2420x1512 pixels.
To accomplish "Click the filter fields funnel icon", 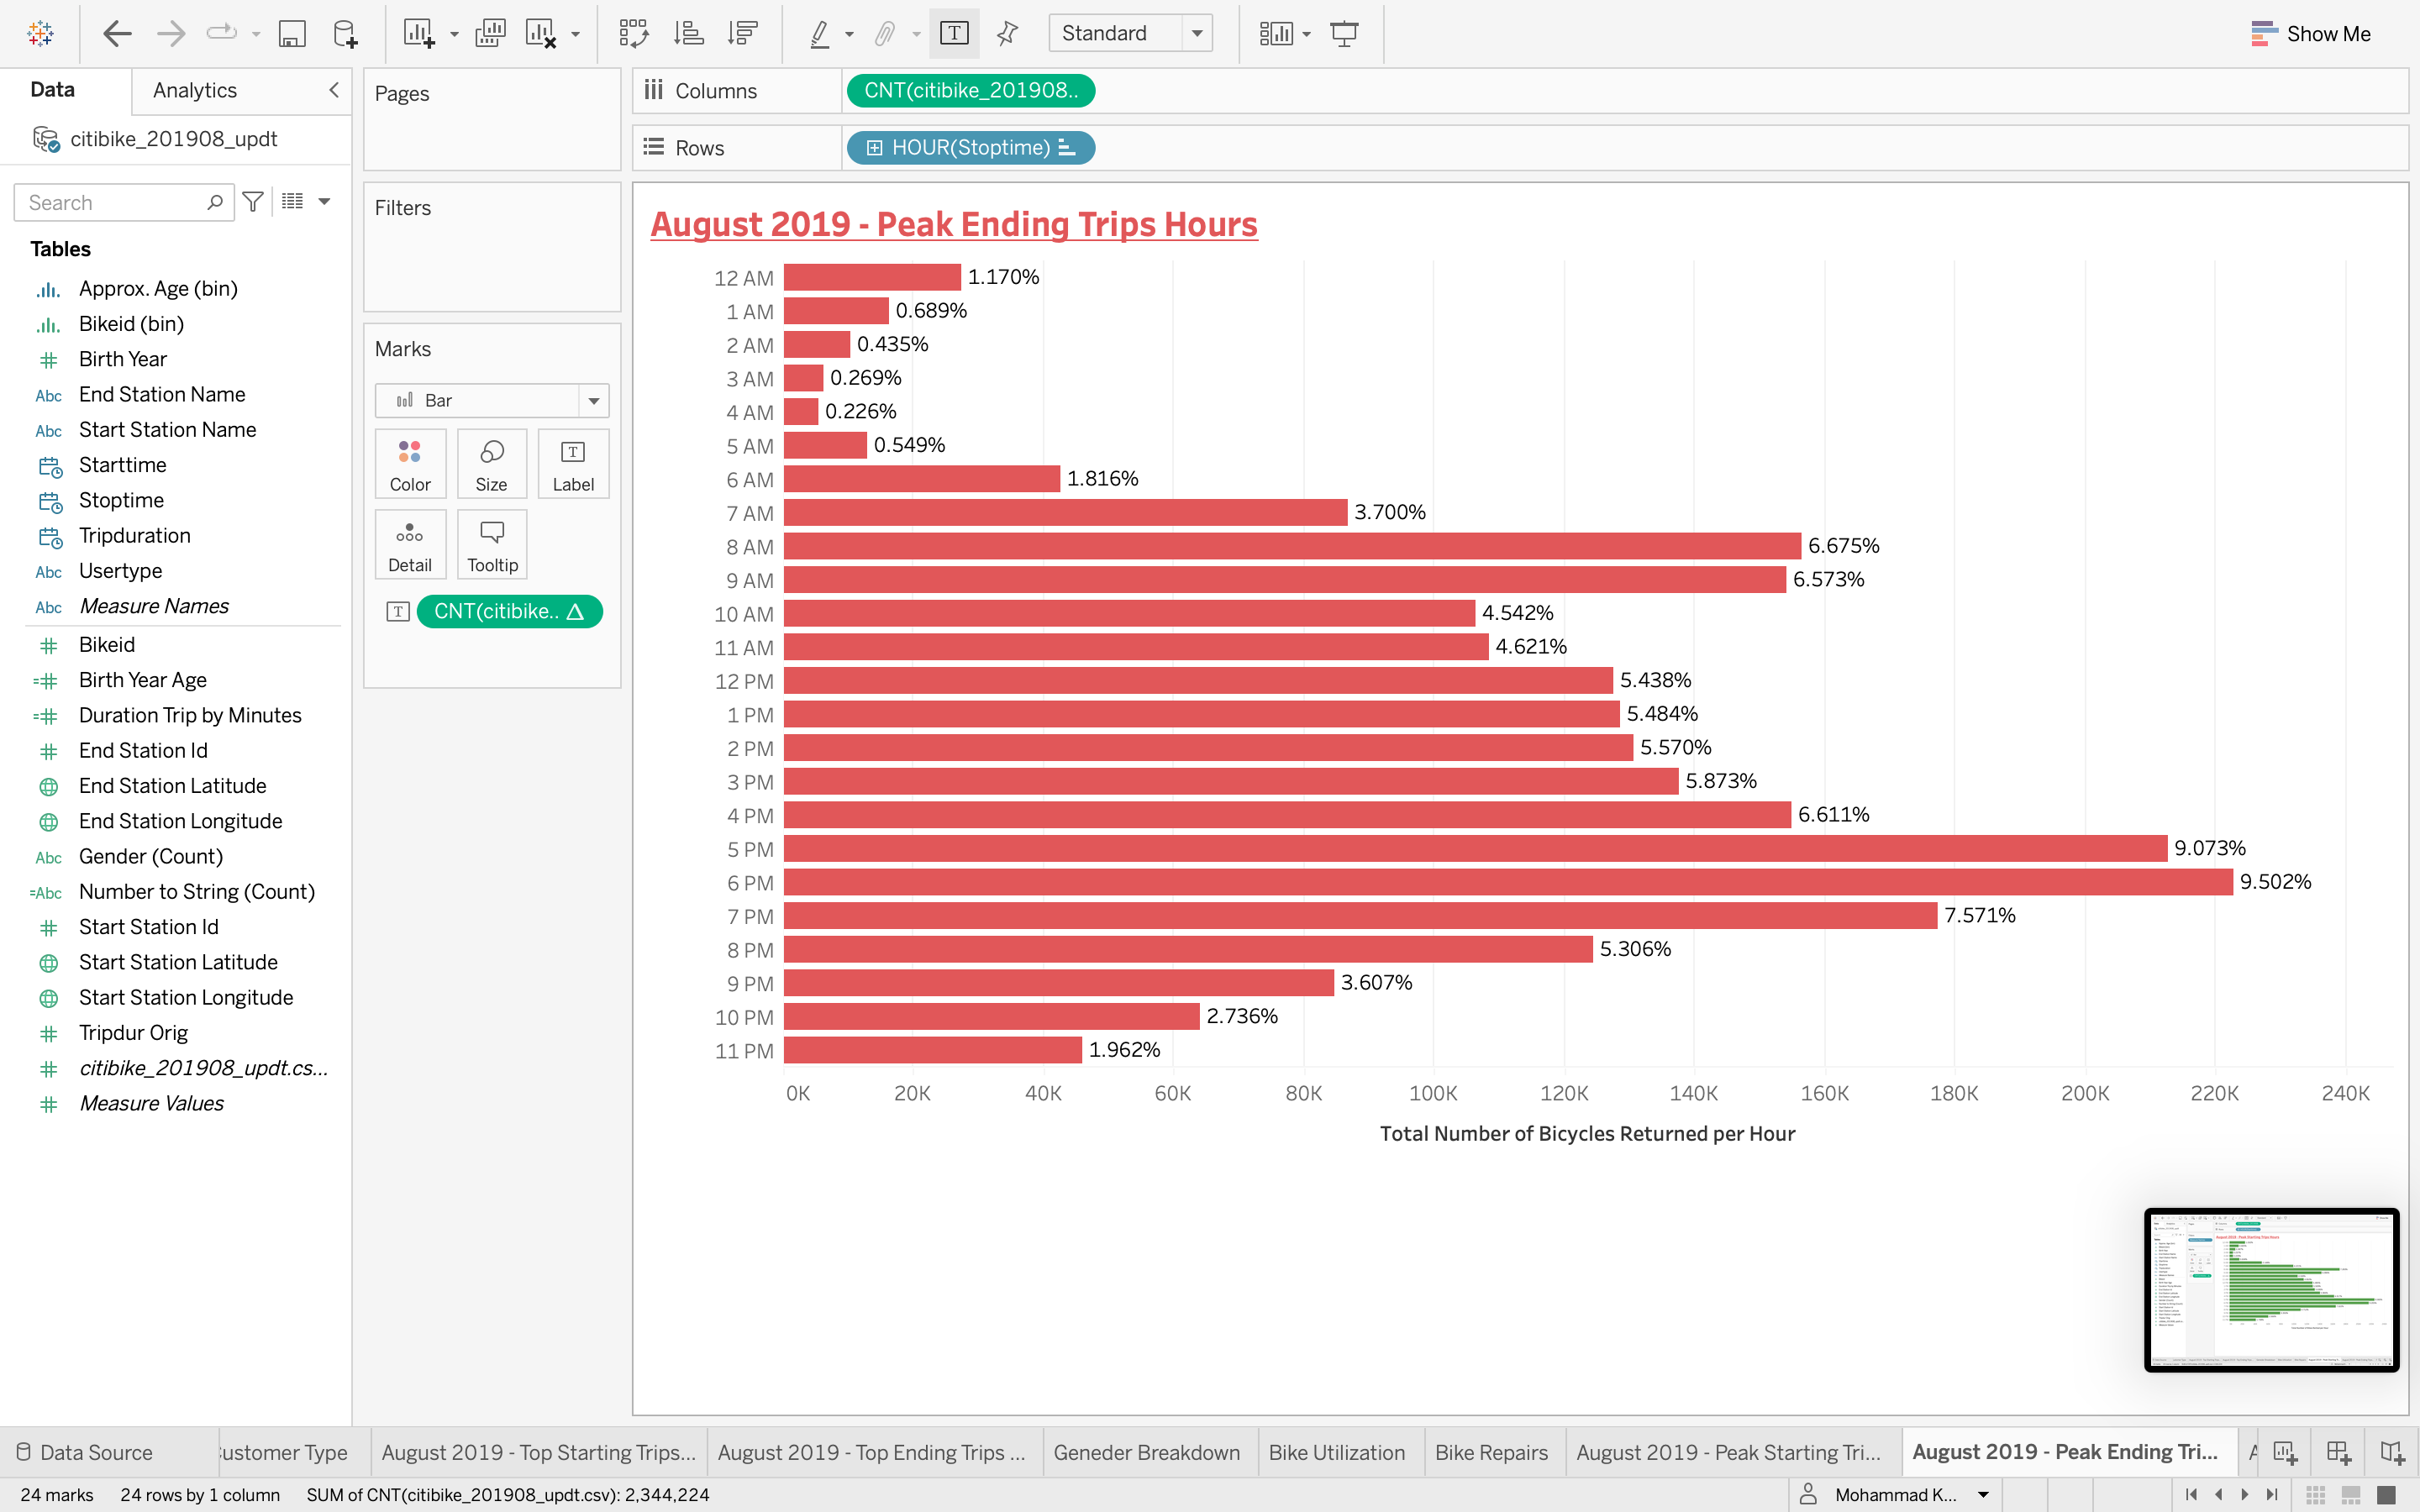I will (x=253, y=202).
